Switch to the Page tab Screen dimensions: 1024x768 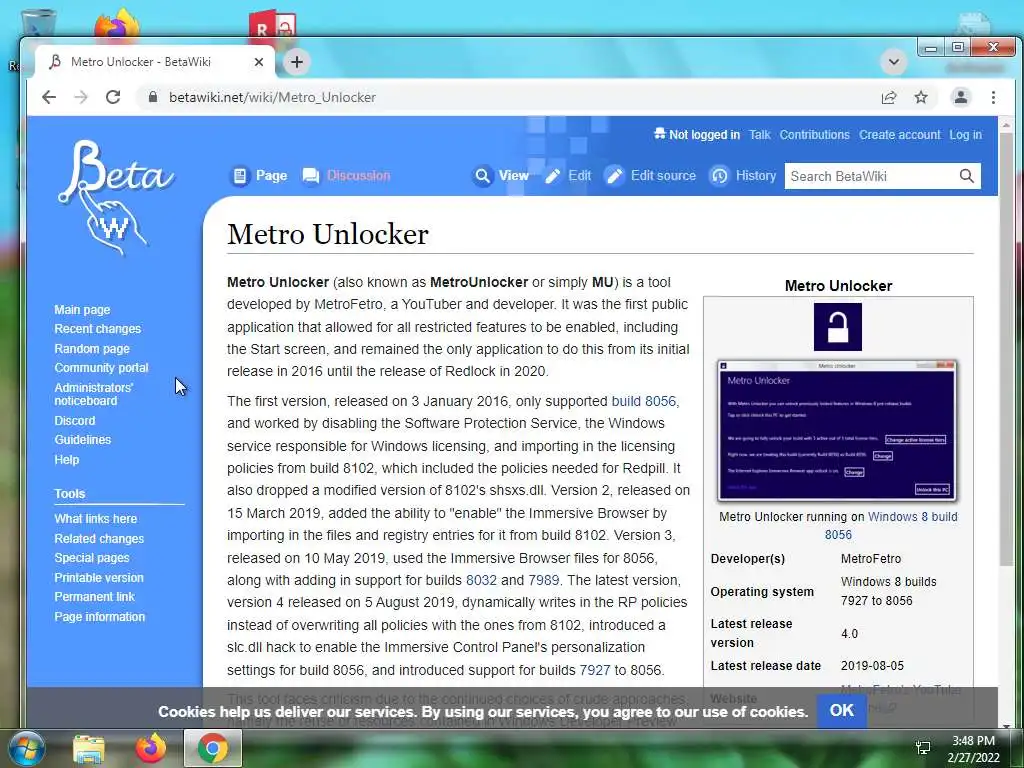click(260, 176)
